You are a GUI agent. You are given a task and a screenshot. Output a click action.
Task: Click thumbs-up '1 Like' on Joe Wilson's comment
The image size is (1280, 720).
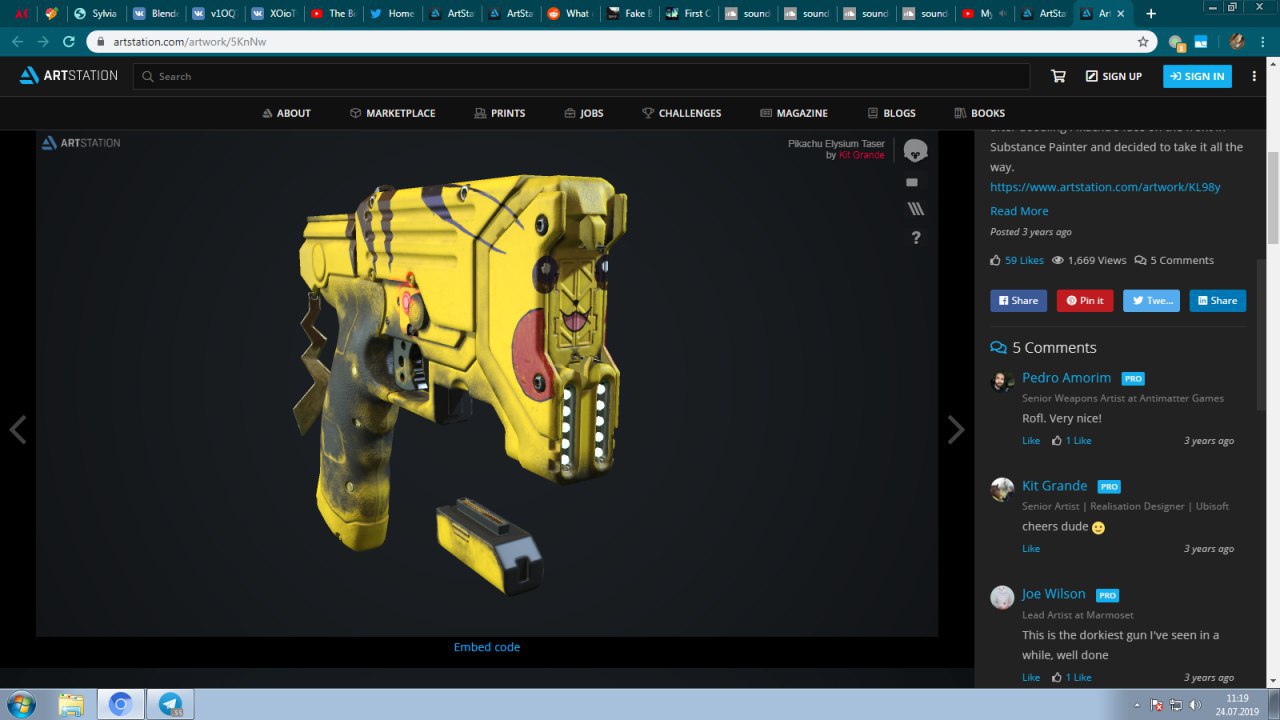(x=1071, y=677)
